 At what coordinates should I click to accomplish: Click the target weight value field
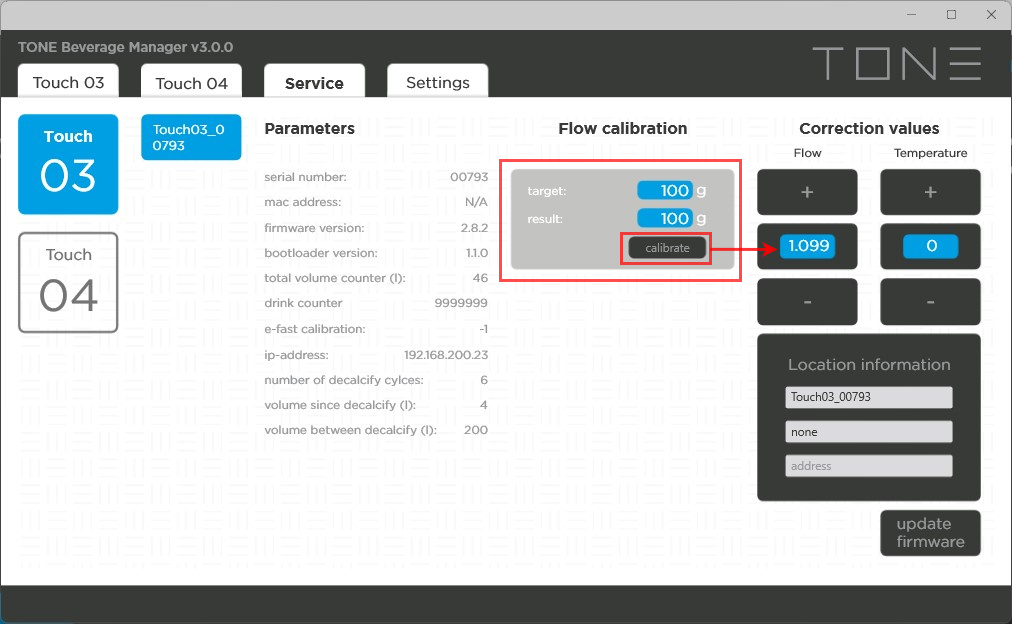(x=665, y=190)
